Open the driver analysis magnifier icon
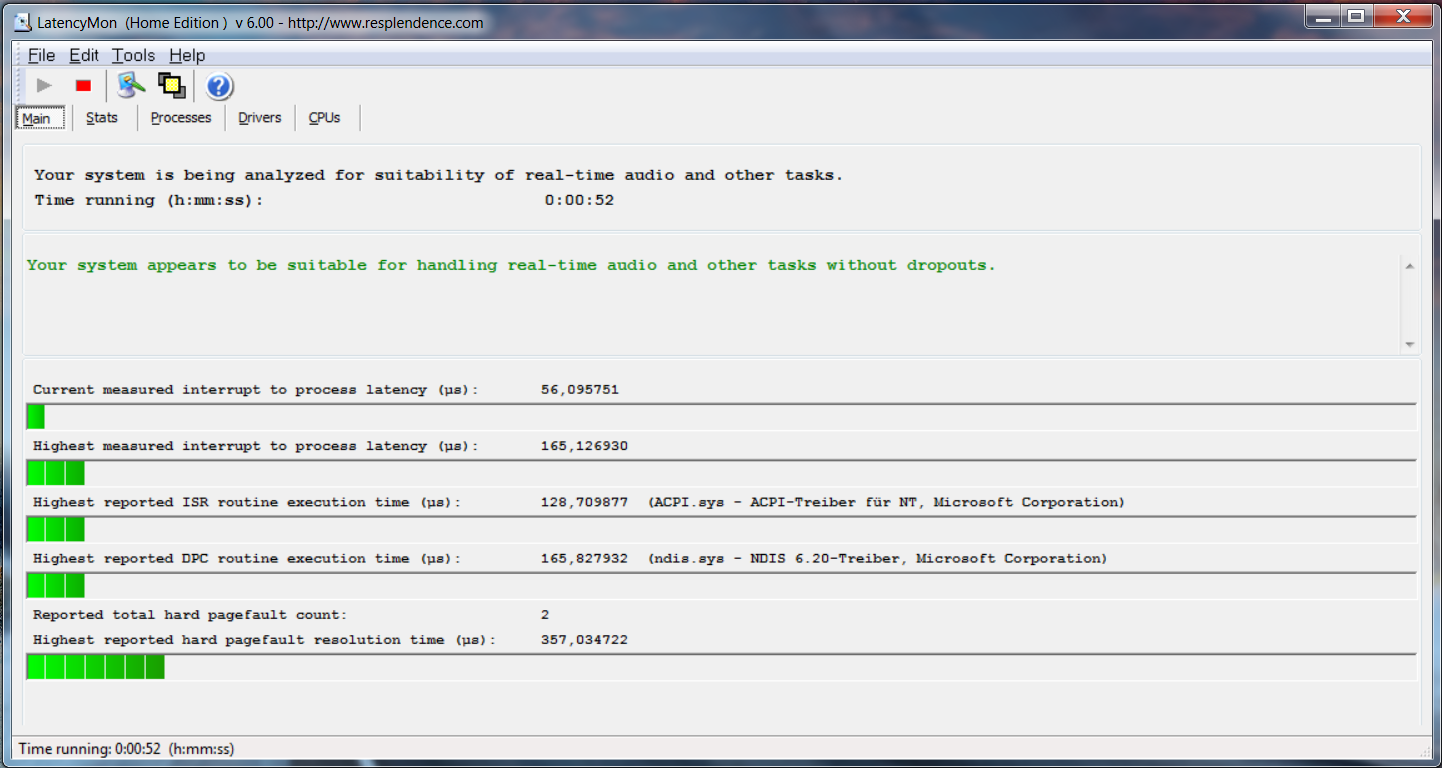The width and height of the screenshot is (1442, 768). (x=131, y=86)
